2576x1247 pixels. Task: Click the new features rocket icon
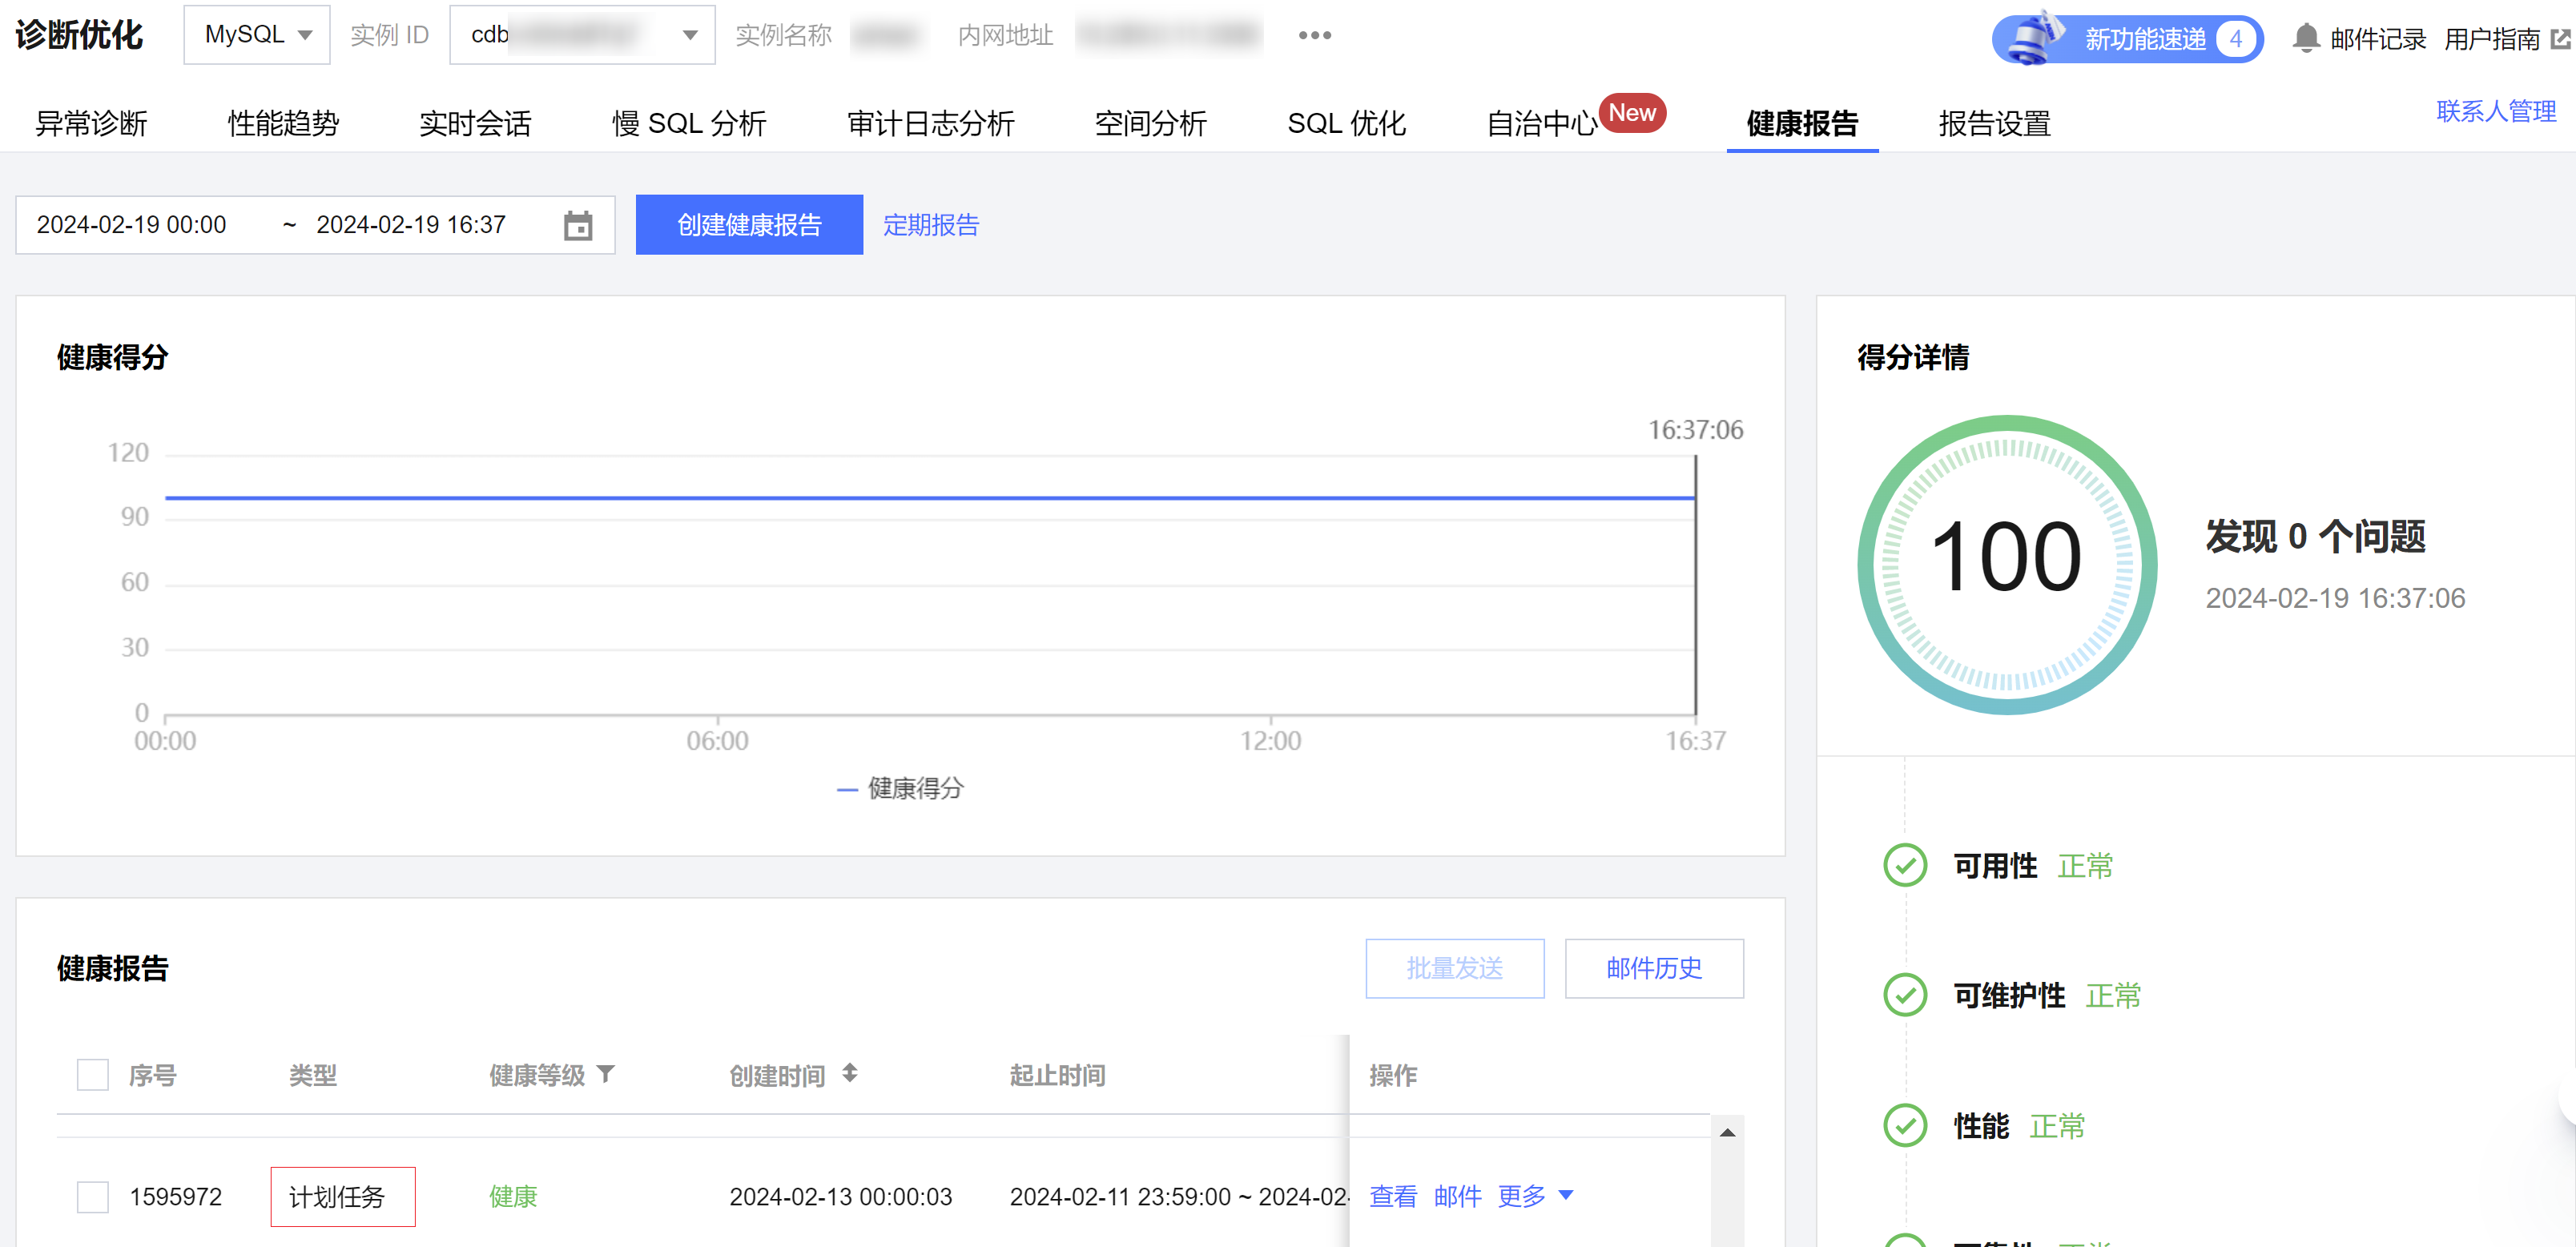(x=2034, y=38)
